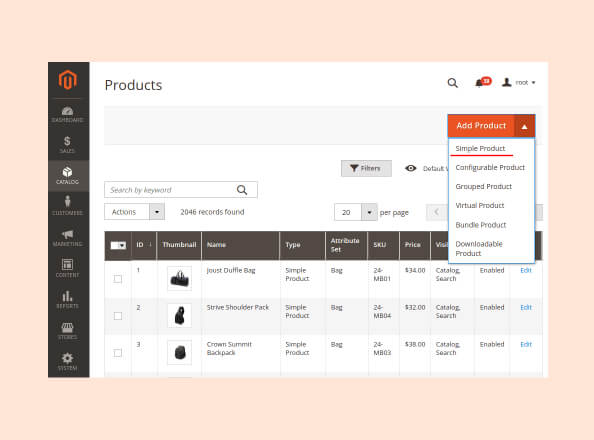Click the Type column header

click(x=302, y=245)
